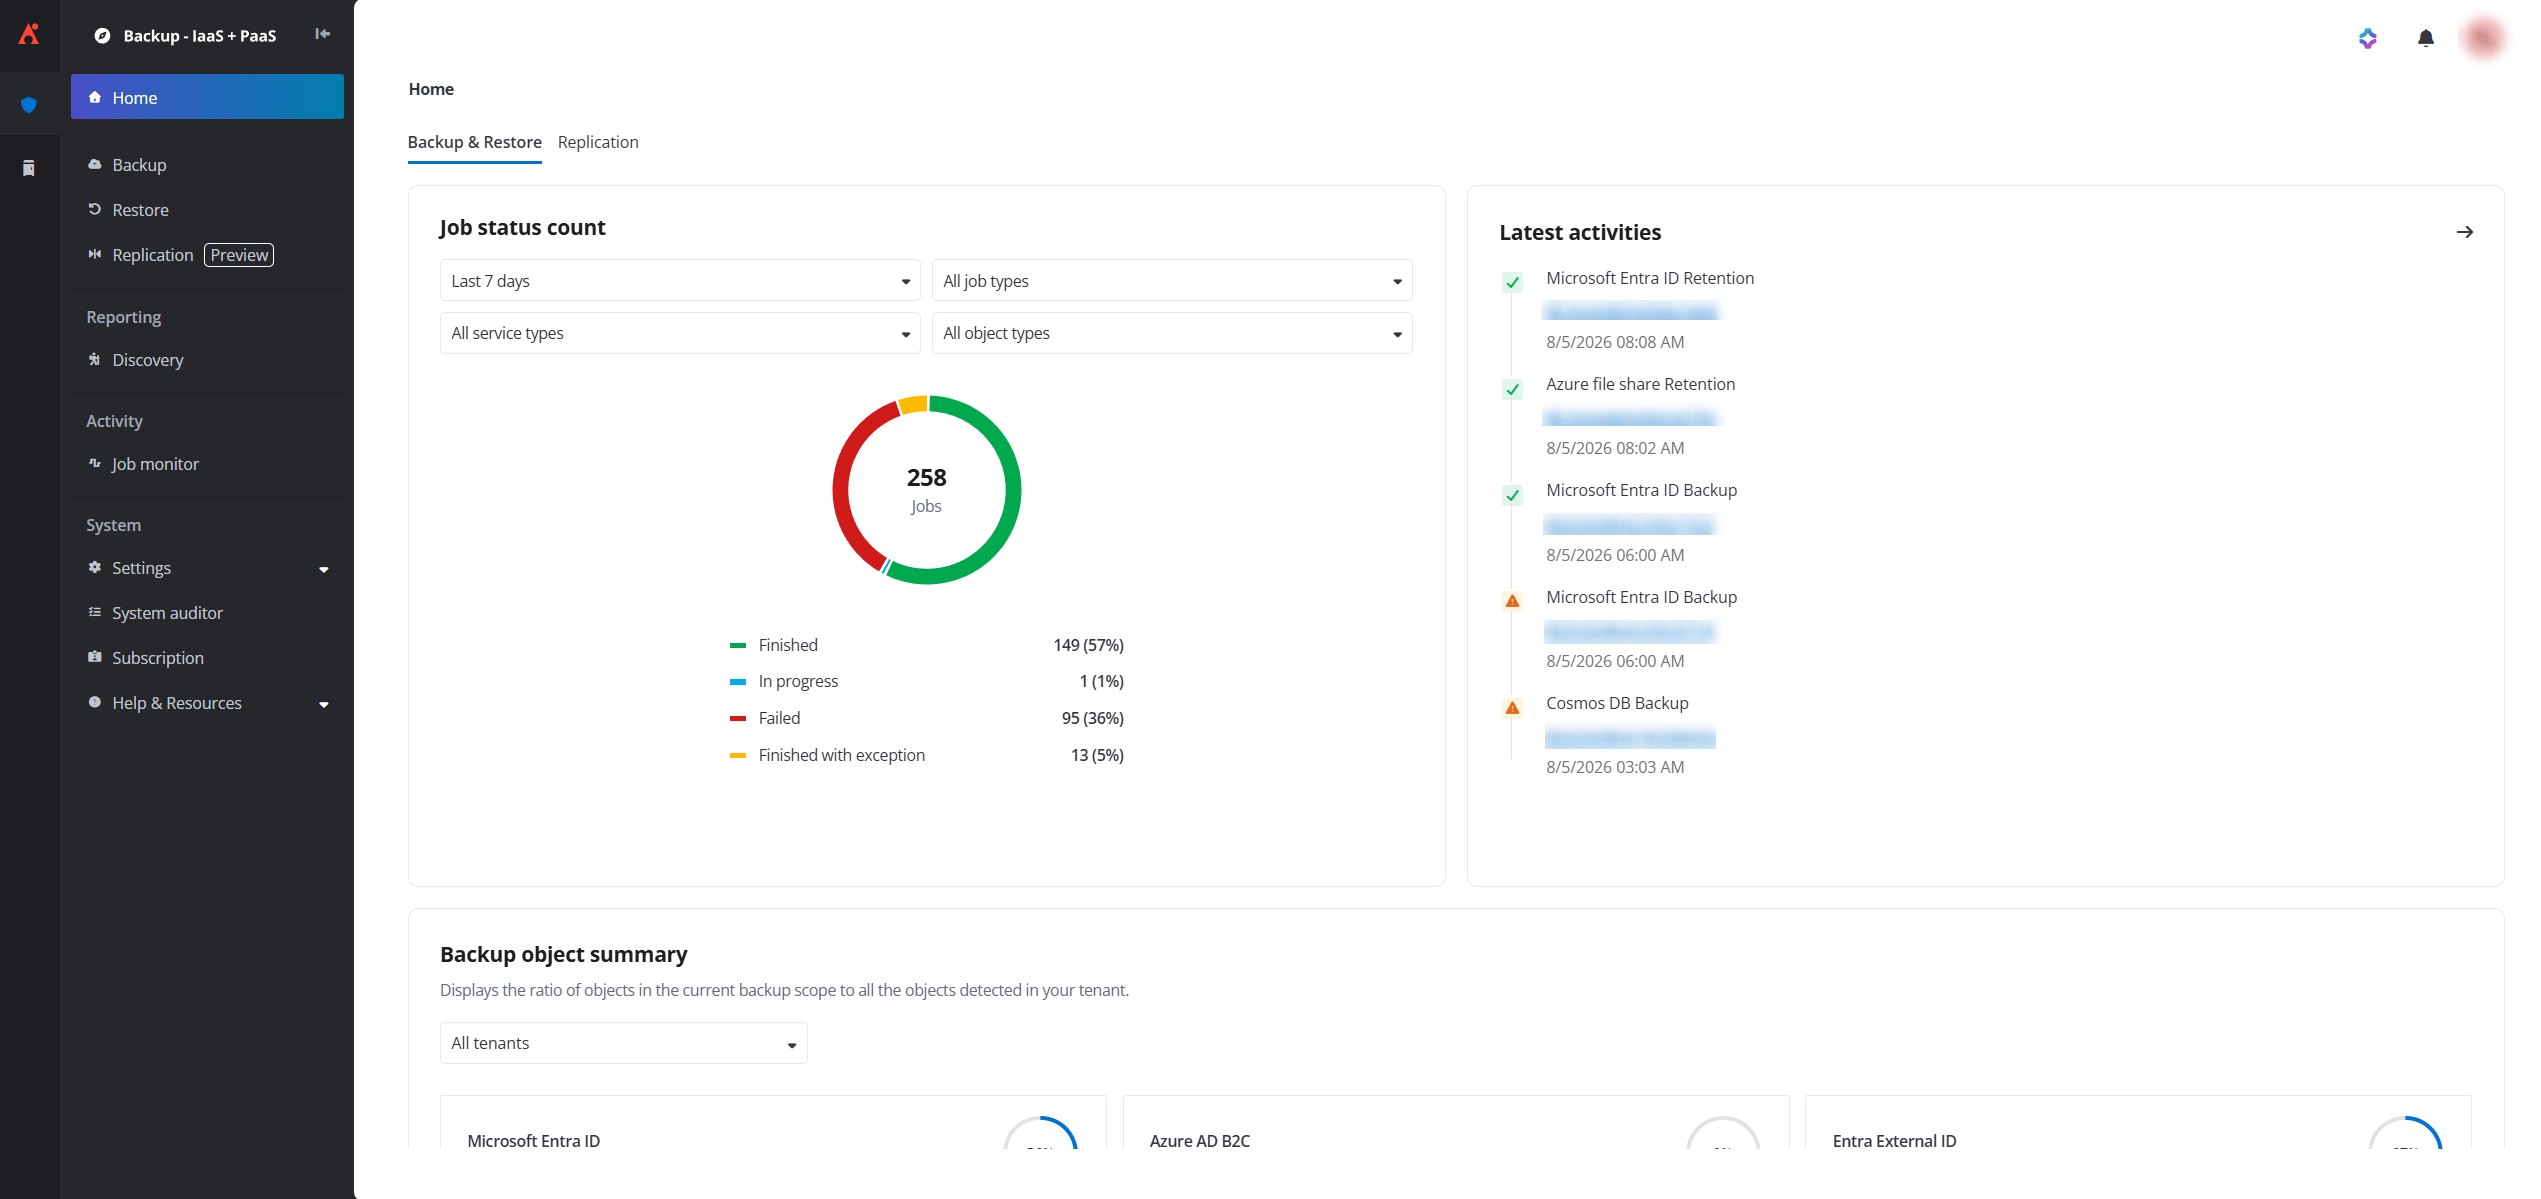Click the Replication icon in sidebar
2541x1199 pixels.
point(95,254)
